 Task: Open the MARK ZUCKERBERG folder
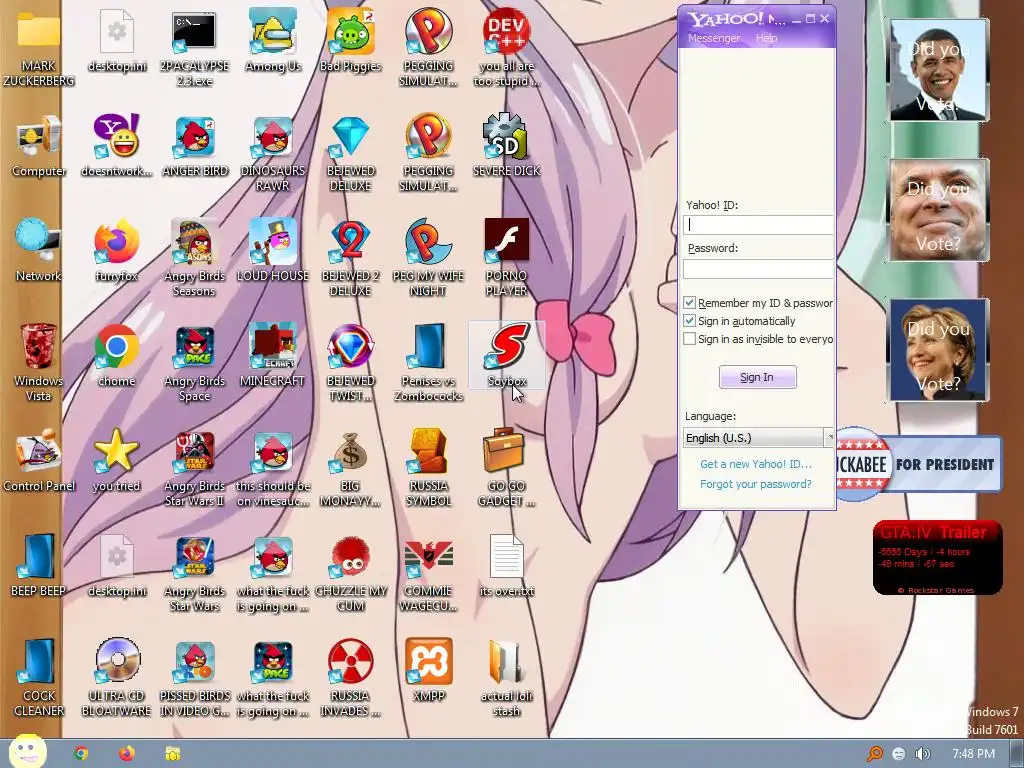point(39,49)
